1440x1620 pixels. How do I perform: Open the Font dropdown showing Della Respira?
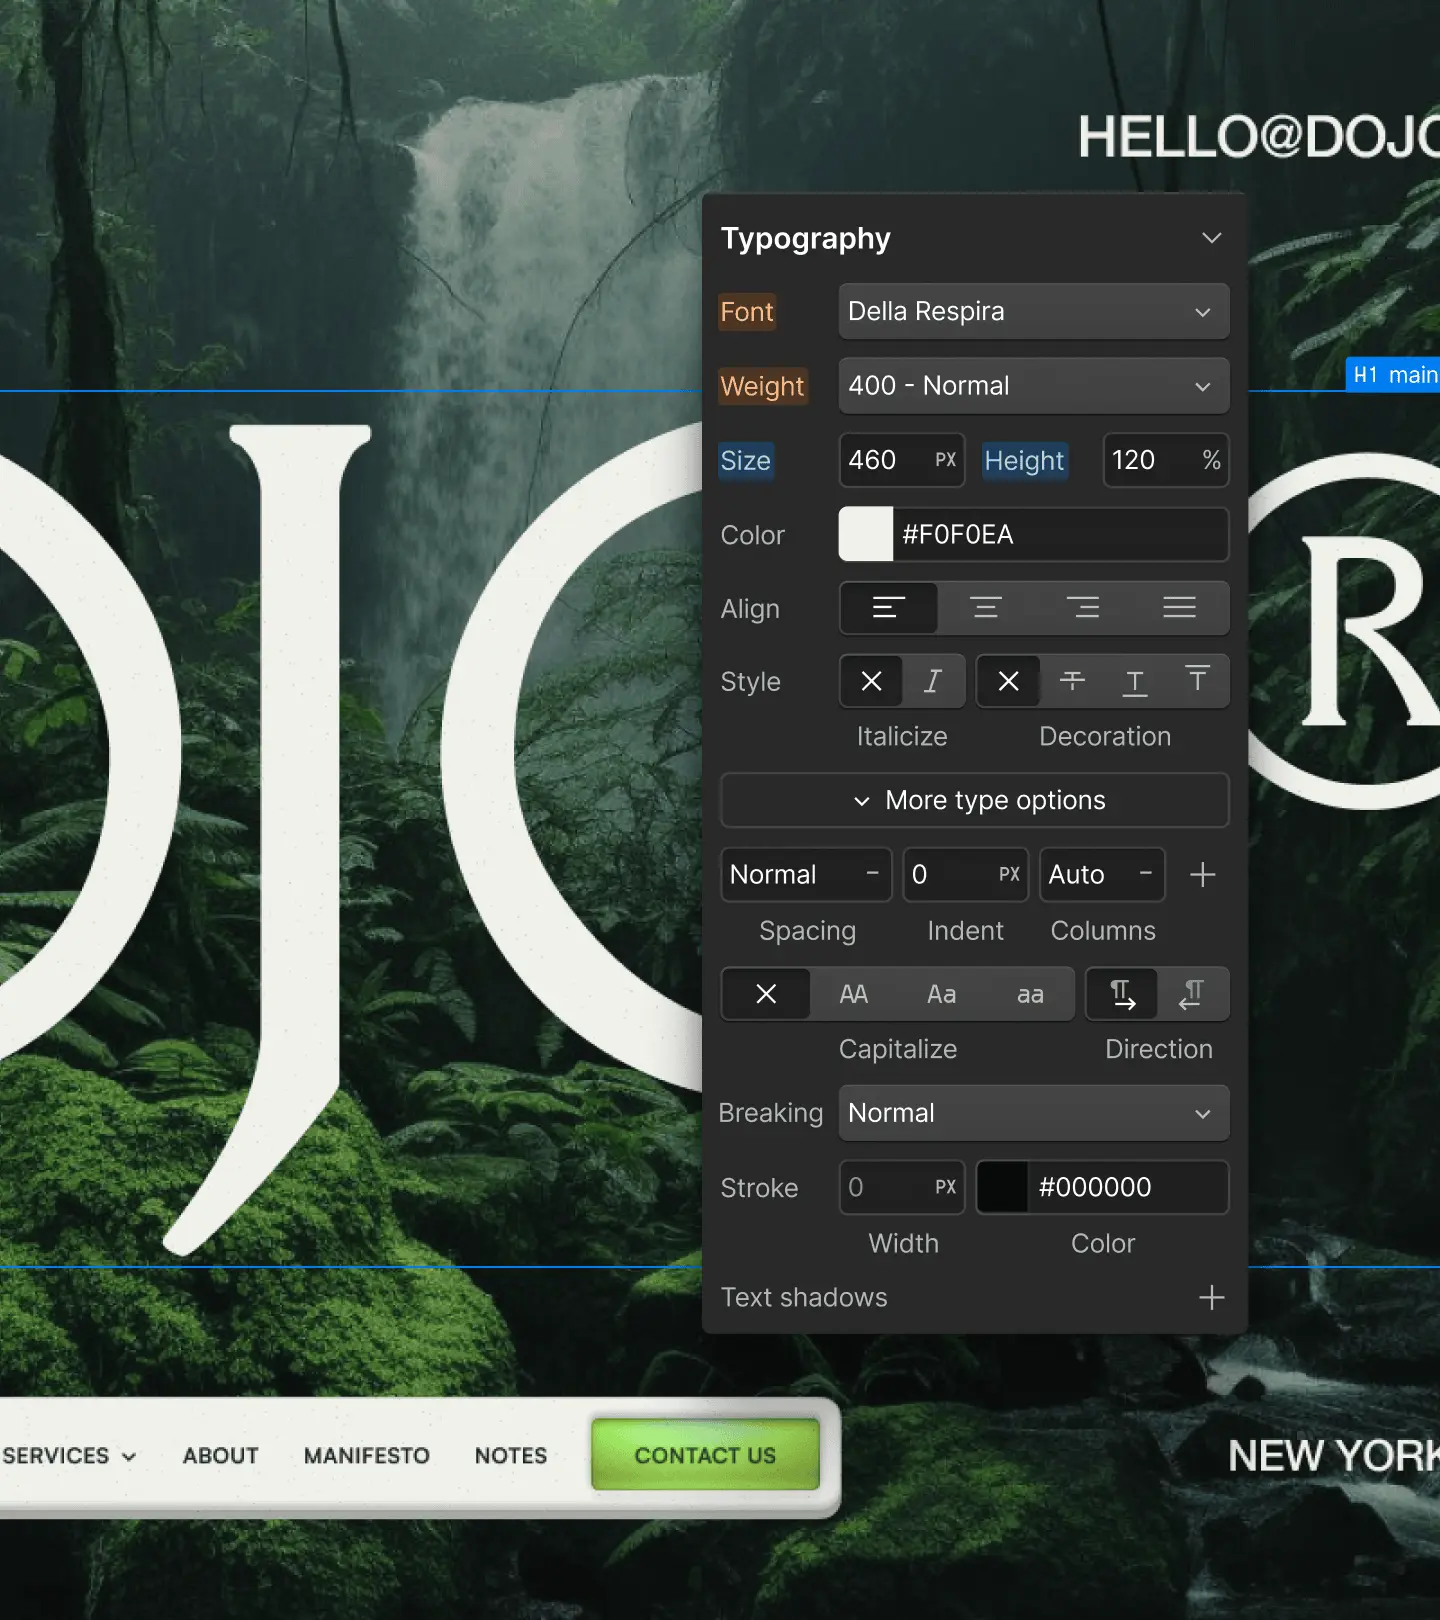tap(1033, 312)
